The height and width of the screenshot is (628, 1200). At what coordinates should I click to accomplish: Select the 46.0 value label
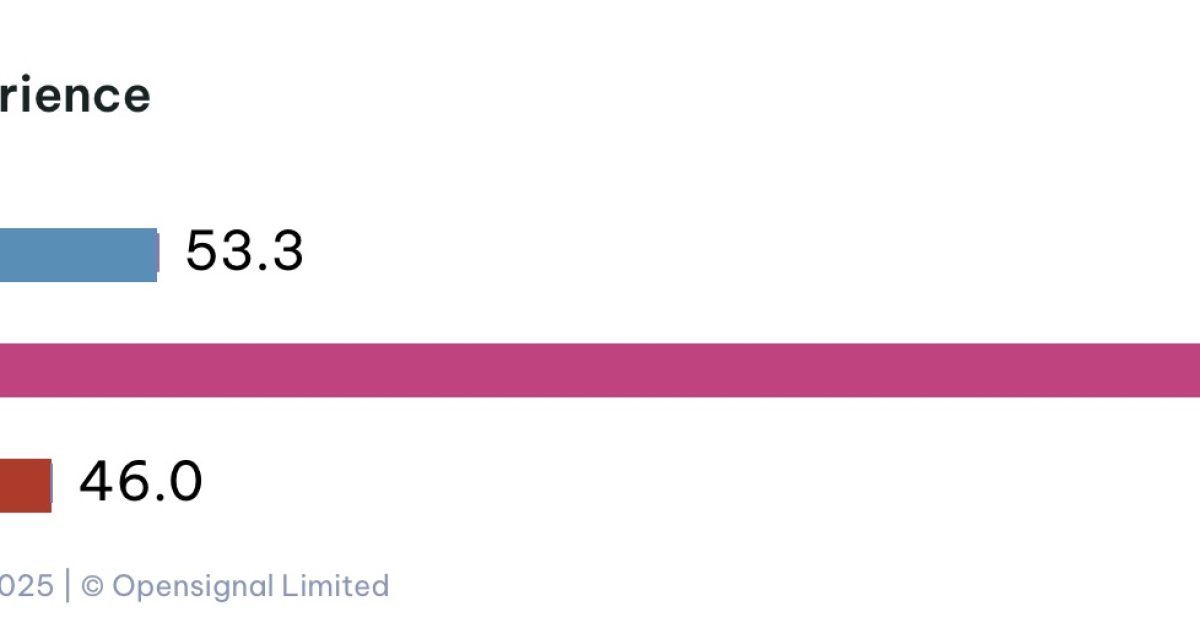pyautogui.click(x=141, y=482)
